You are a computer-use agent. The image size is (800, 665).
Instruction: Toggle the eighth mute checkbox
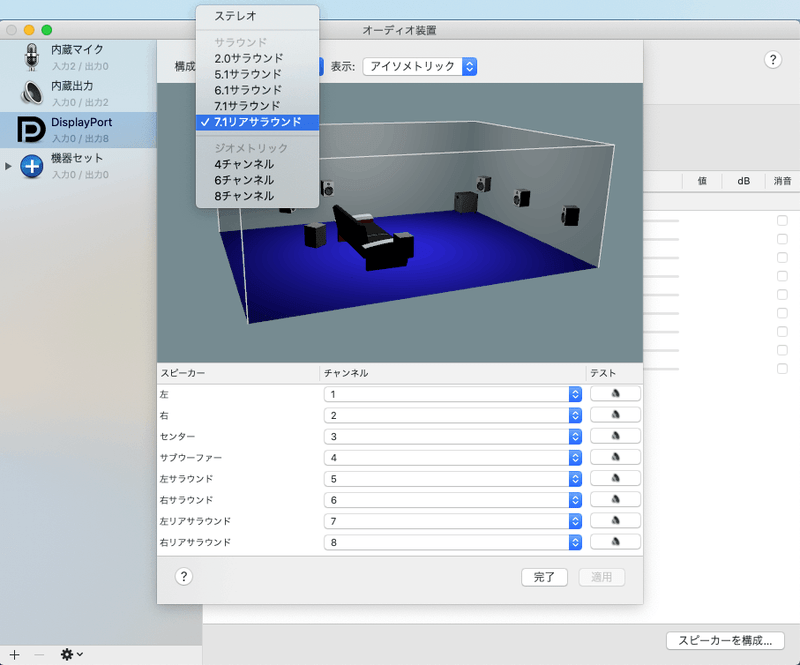(x=782, y=350)
